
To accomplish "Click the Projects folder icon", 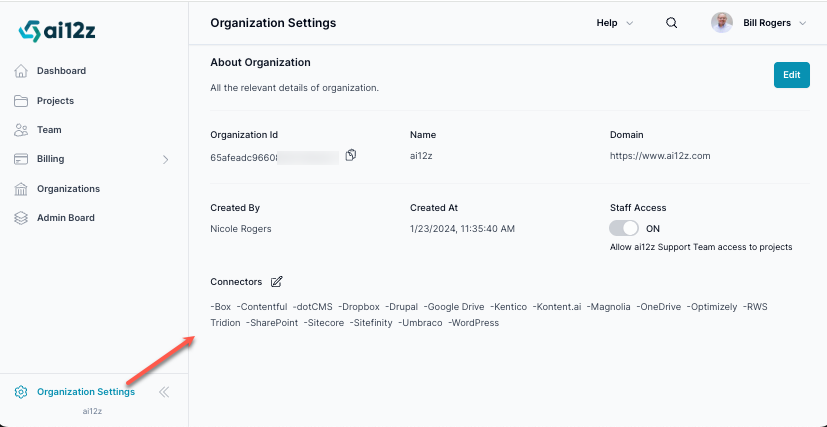I will click(x=21, y=101).
